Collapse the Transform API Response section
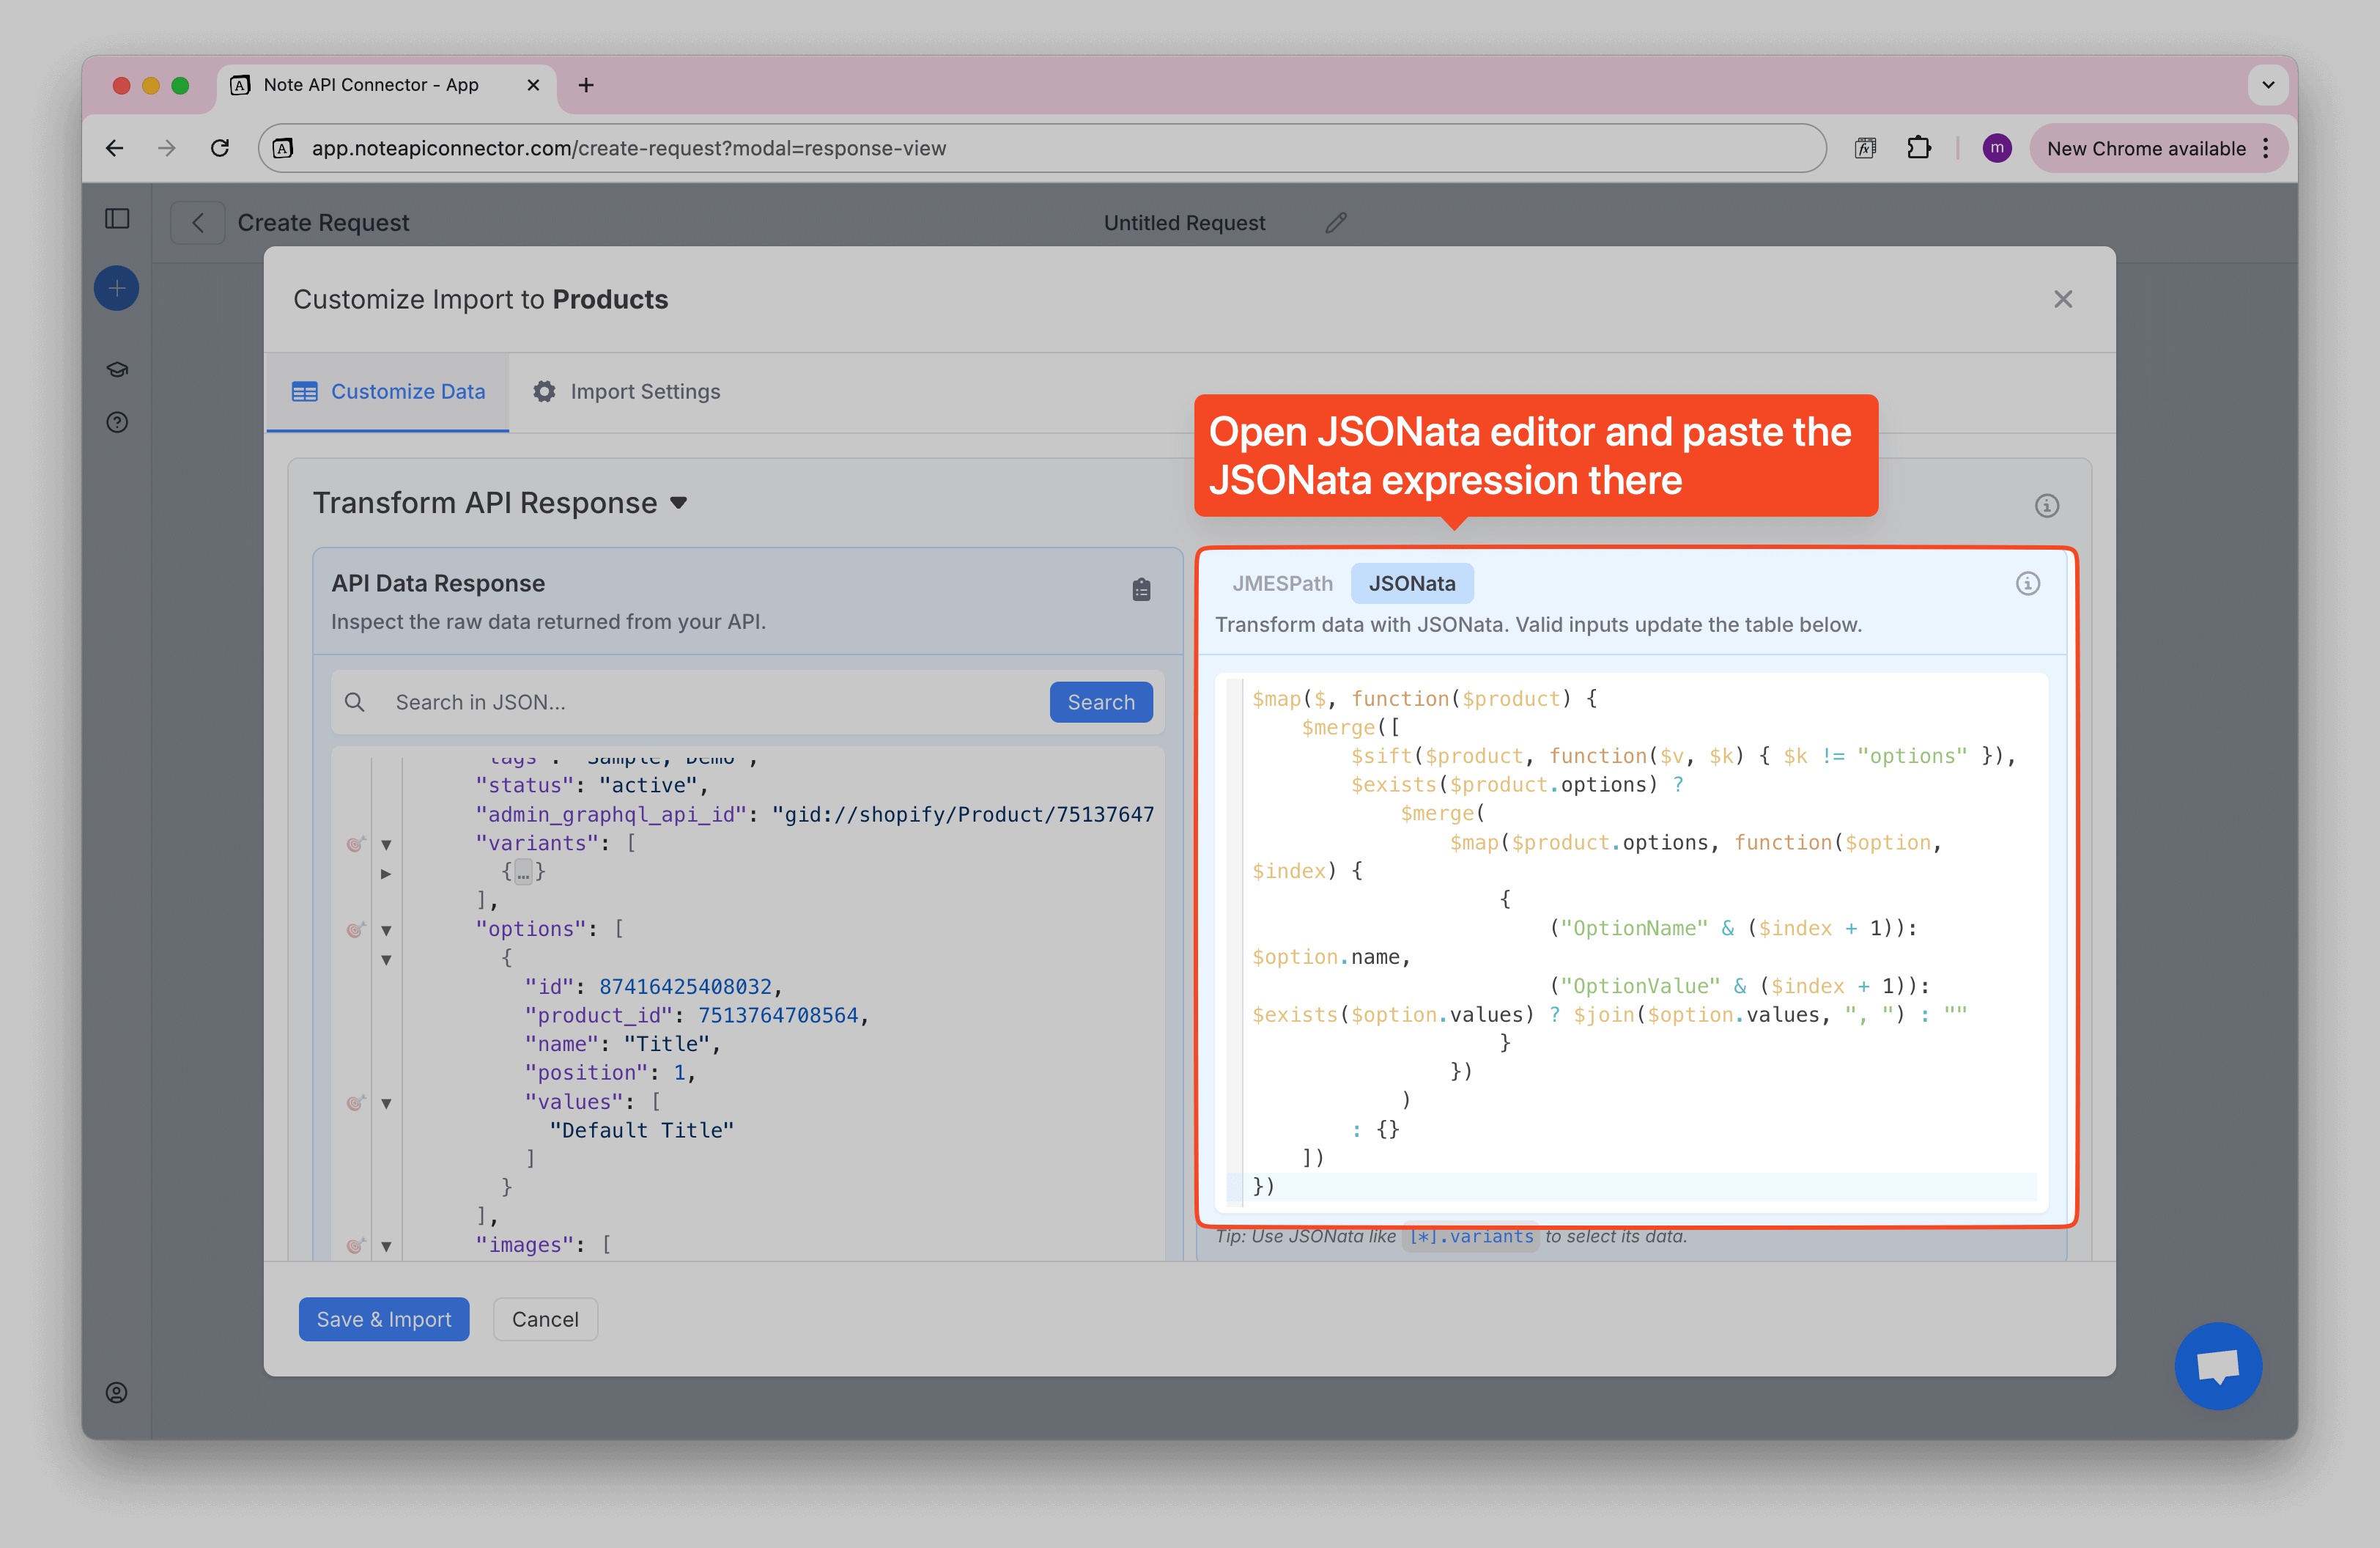Viewport: 2380px width, 1548px height. coord(679,503)
